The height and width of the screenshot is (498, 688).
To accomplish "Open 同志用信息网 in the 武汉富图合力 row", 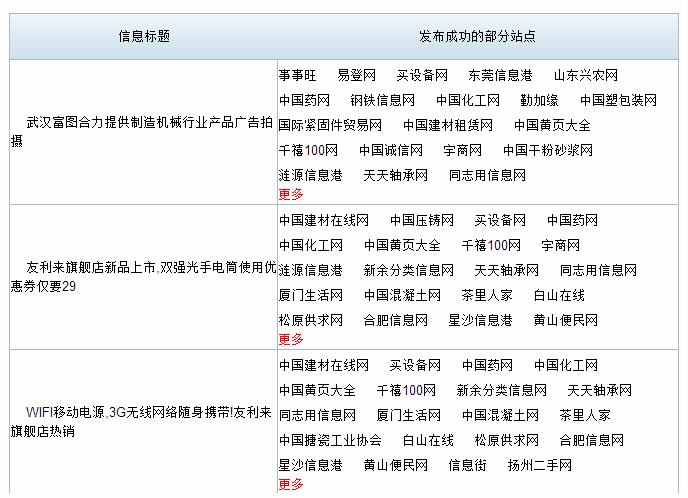I will click(487, 175).
